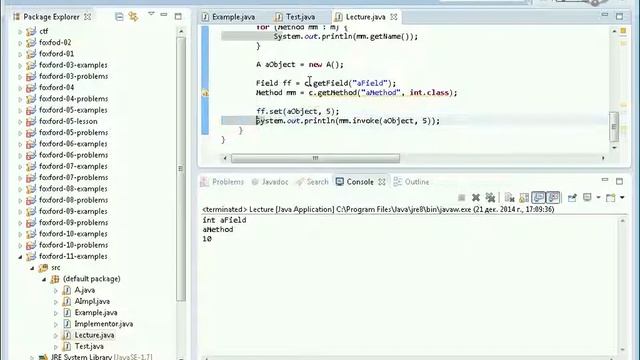
Task: Collapse the (default package) node
Action: coord(44,280)
